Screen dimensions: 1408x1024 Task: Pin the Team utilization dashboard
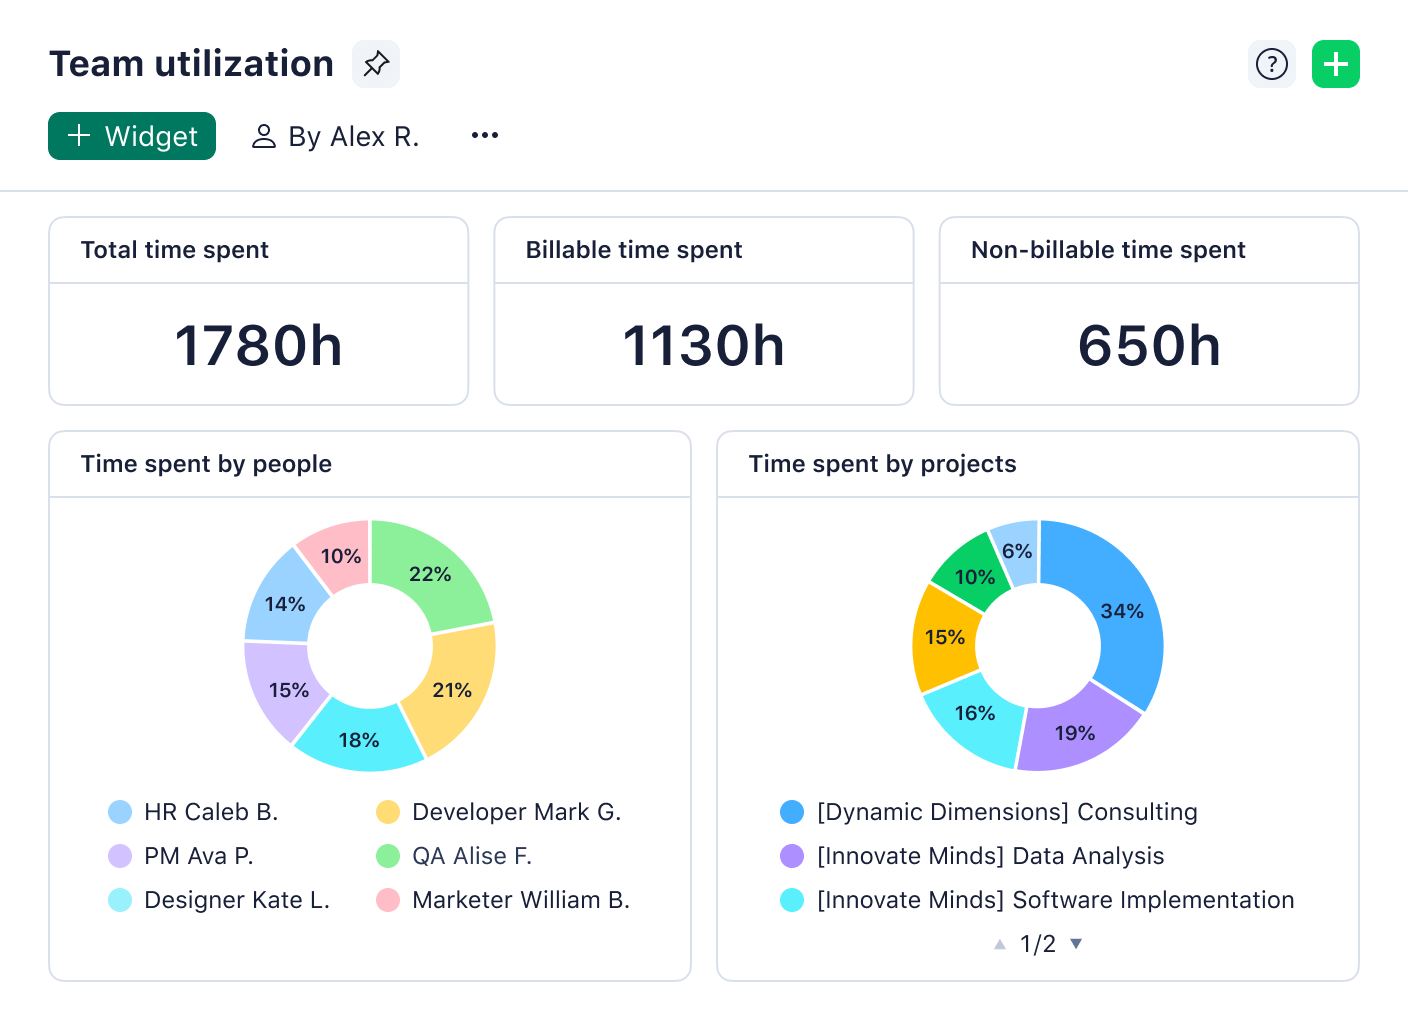376,63
